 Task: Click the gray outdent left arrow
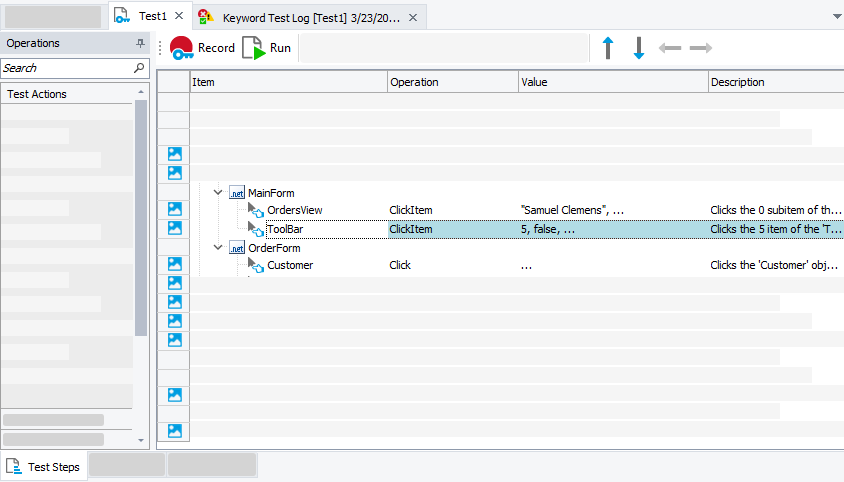point(669,48)
